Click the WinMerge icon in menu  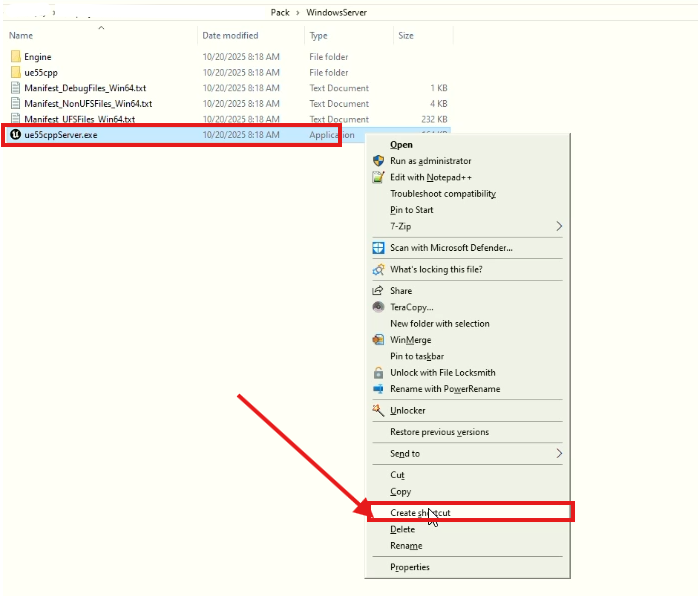[378, 340]
